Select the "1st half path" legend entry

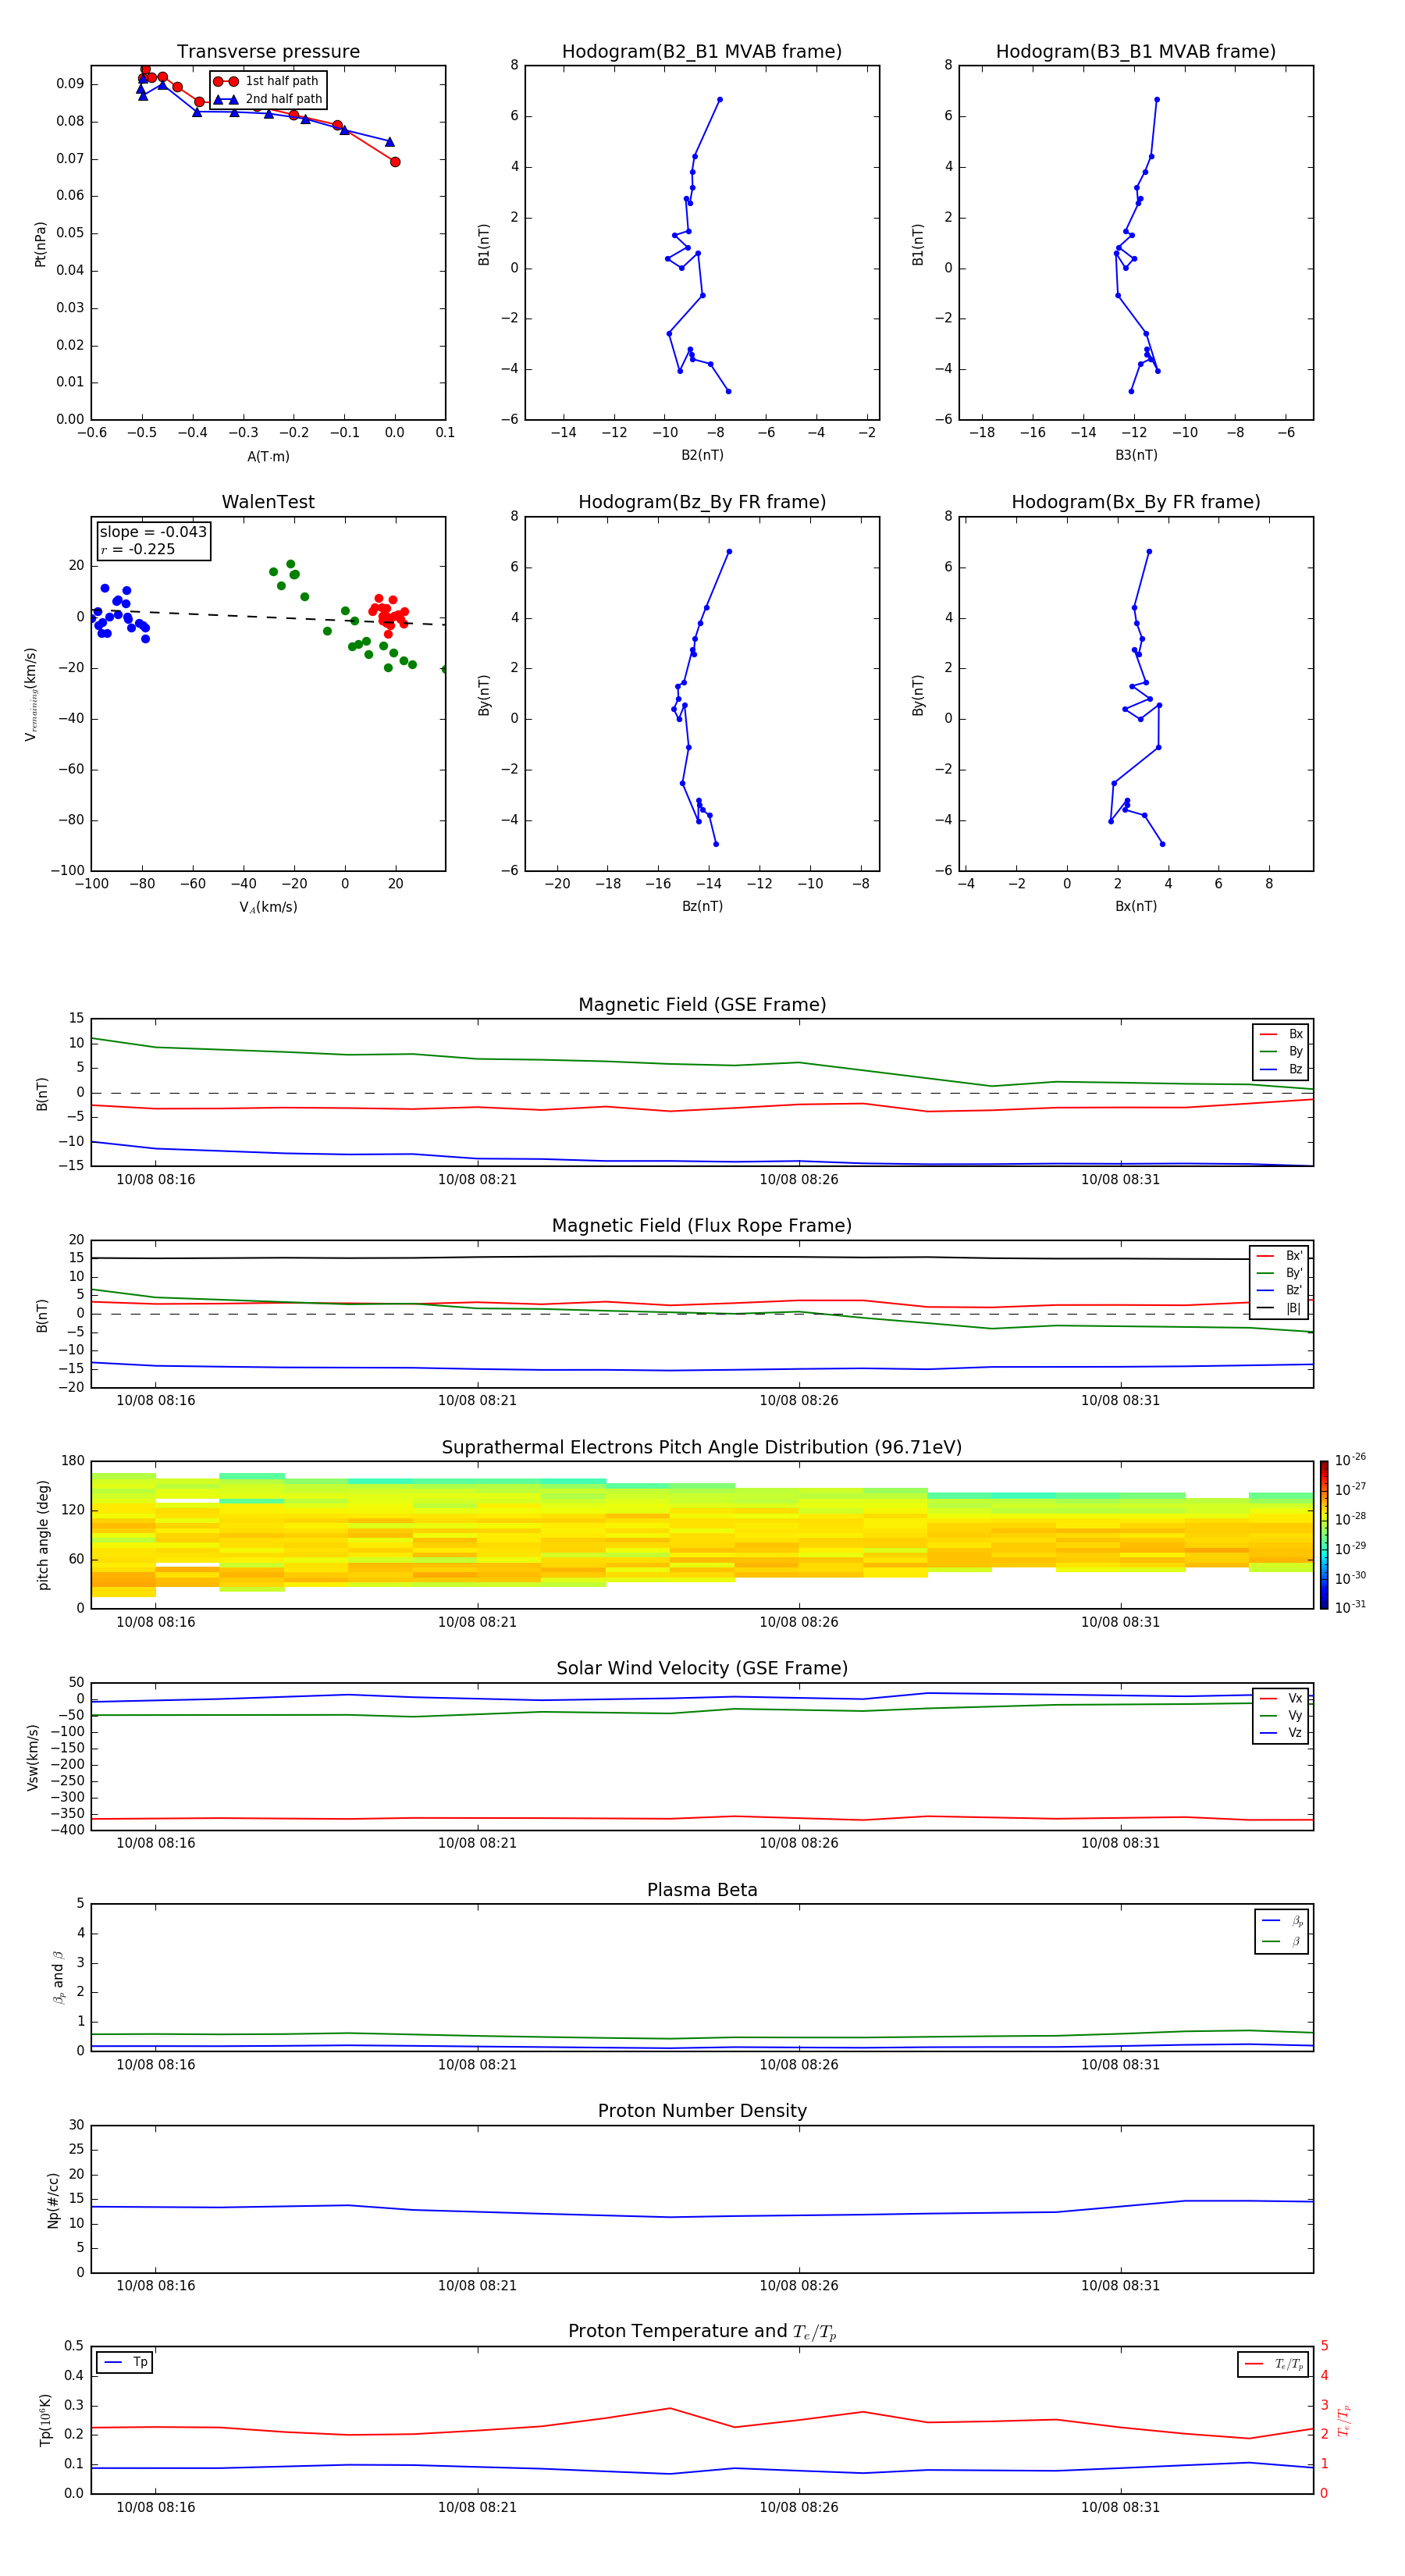coord(267,81)
